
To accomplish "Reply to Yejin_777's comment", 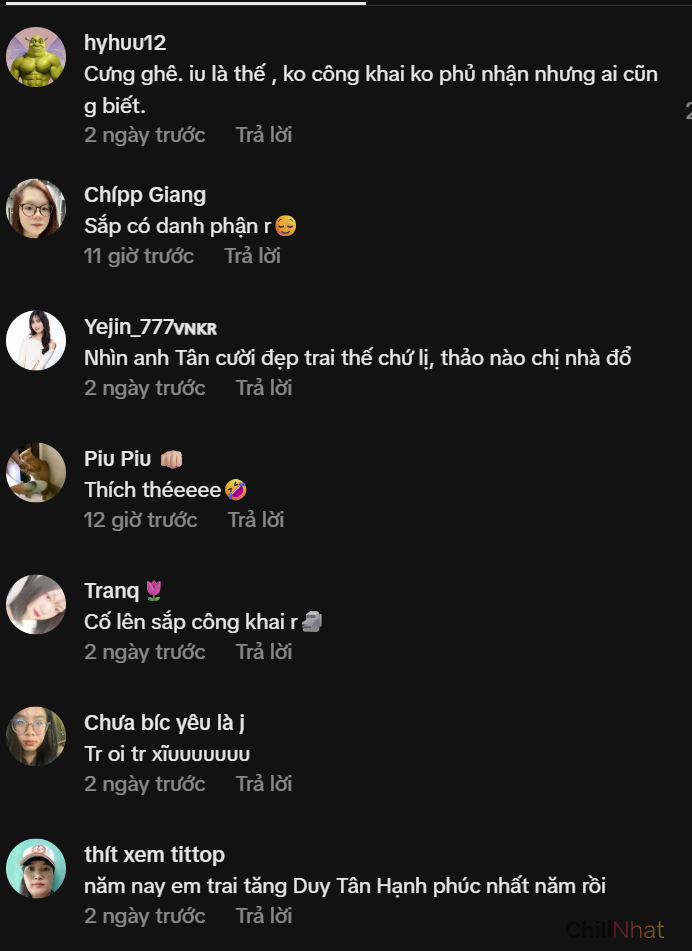I will (x=264, y=388).
